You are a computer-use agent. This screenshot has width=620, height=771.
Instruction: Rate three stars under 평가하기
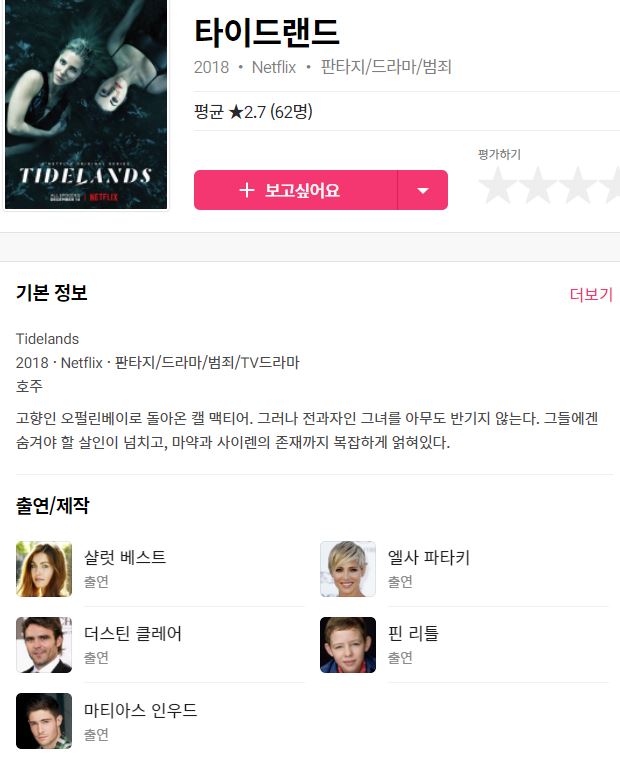tap(577, 185)
